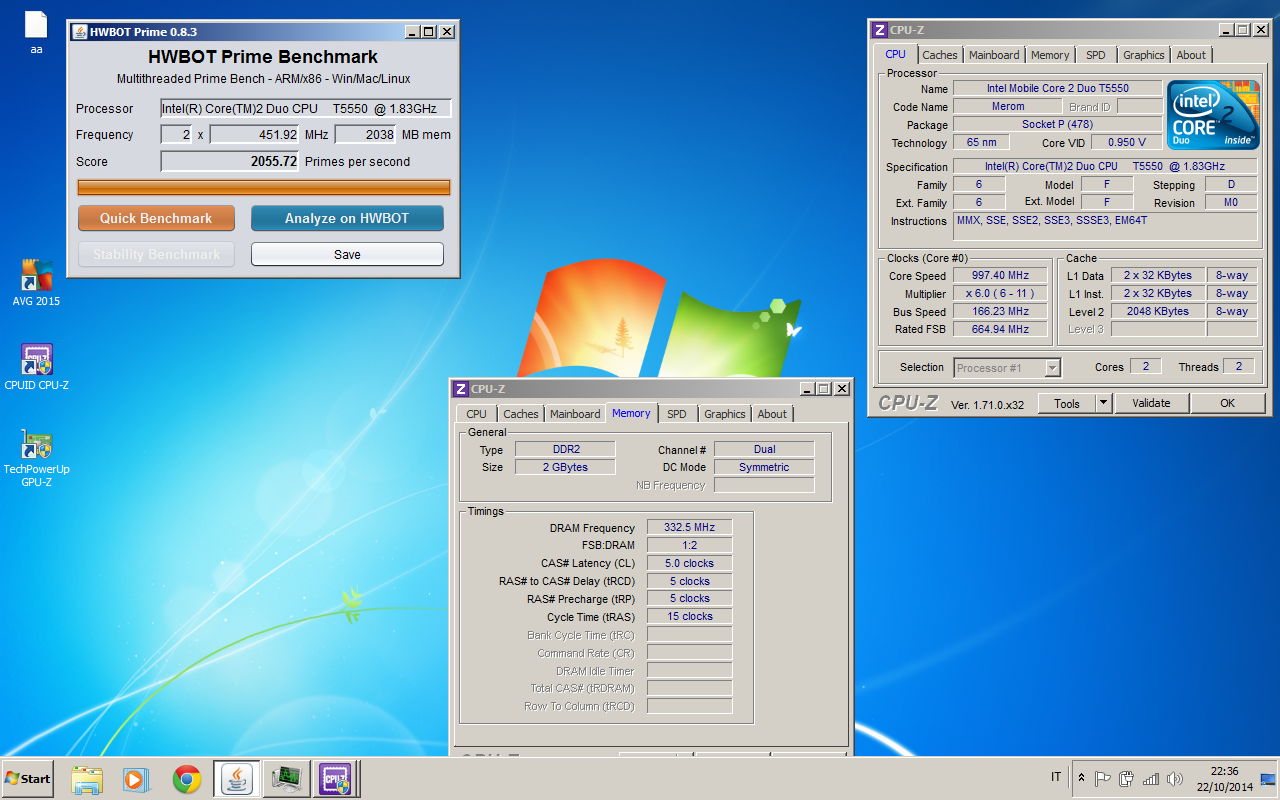Select About tab in CPU-Z Memory window
The height and width of the screenshot is (800, 1280).
pyautogui.click(x=772, y=414)
